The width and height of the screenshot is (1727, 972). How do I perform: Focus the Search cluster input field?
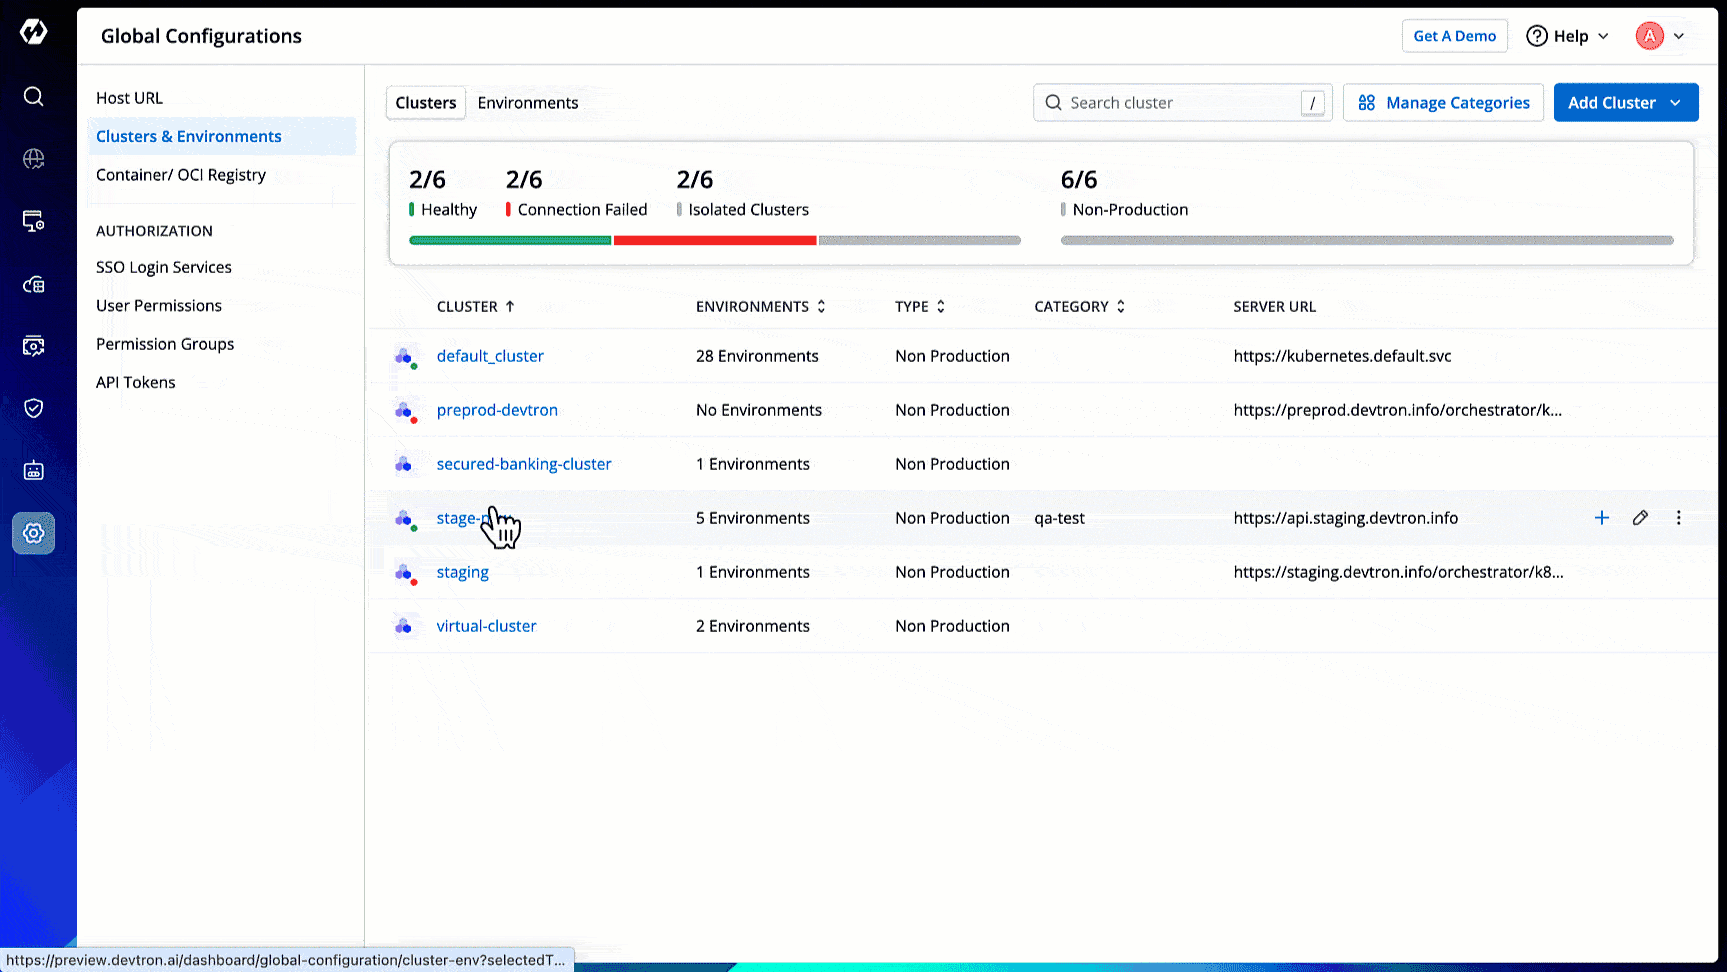(x=1180, y=103)
